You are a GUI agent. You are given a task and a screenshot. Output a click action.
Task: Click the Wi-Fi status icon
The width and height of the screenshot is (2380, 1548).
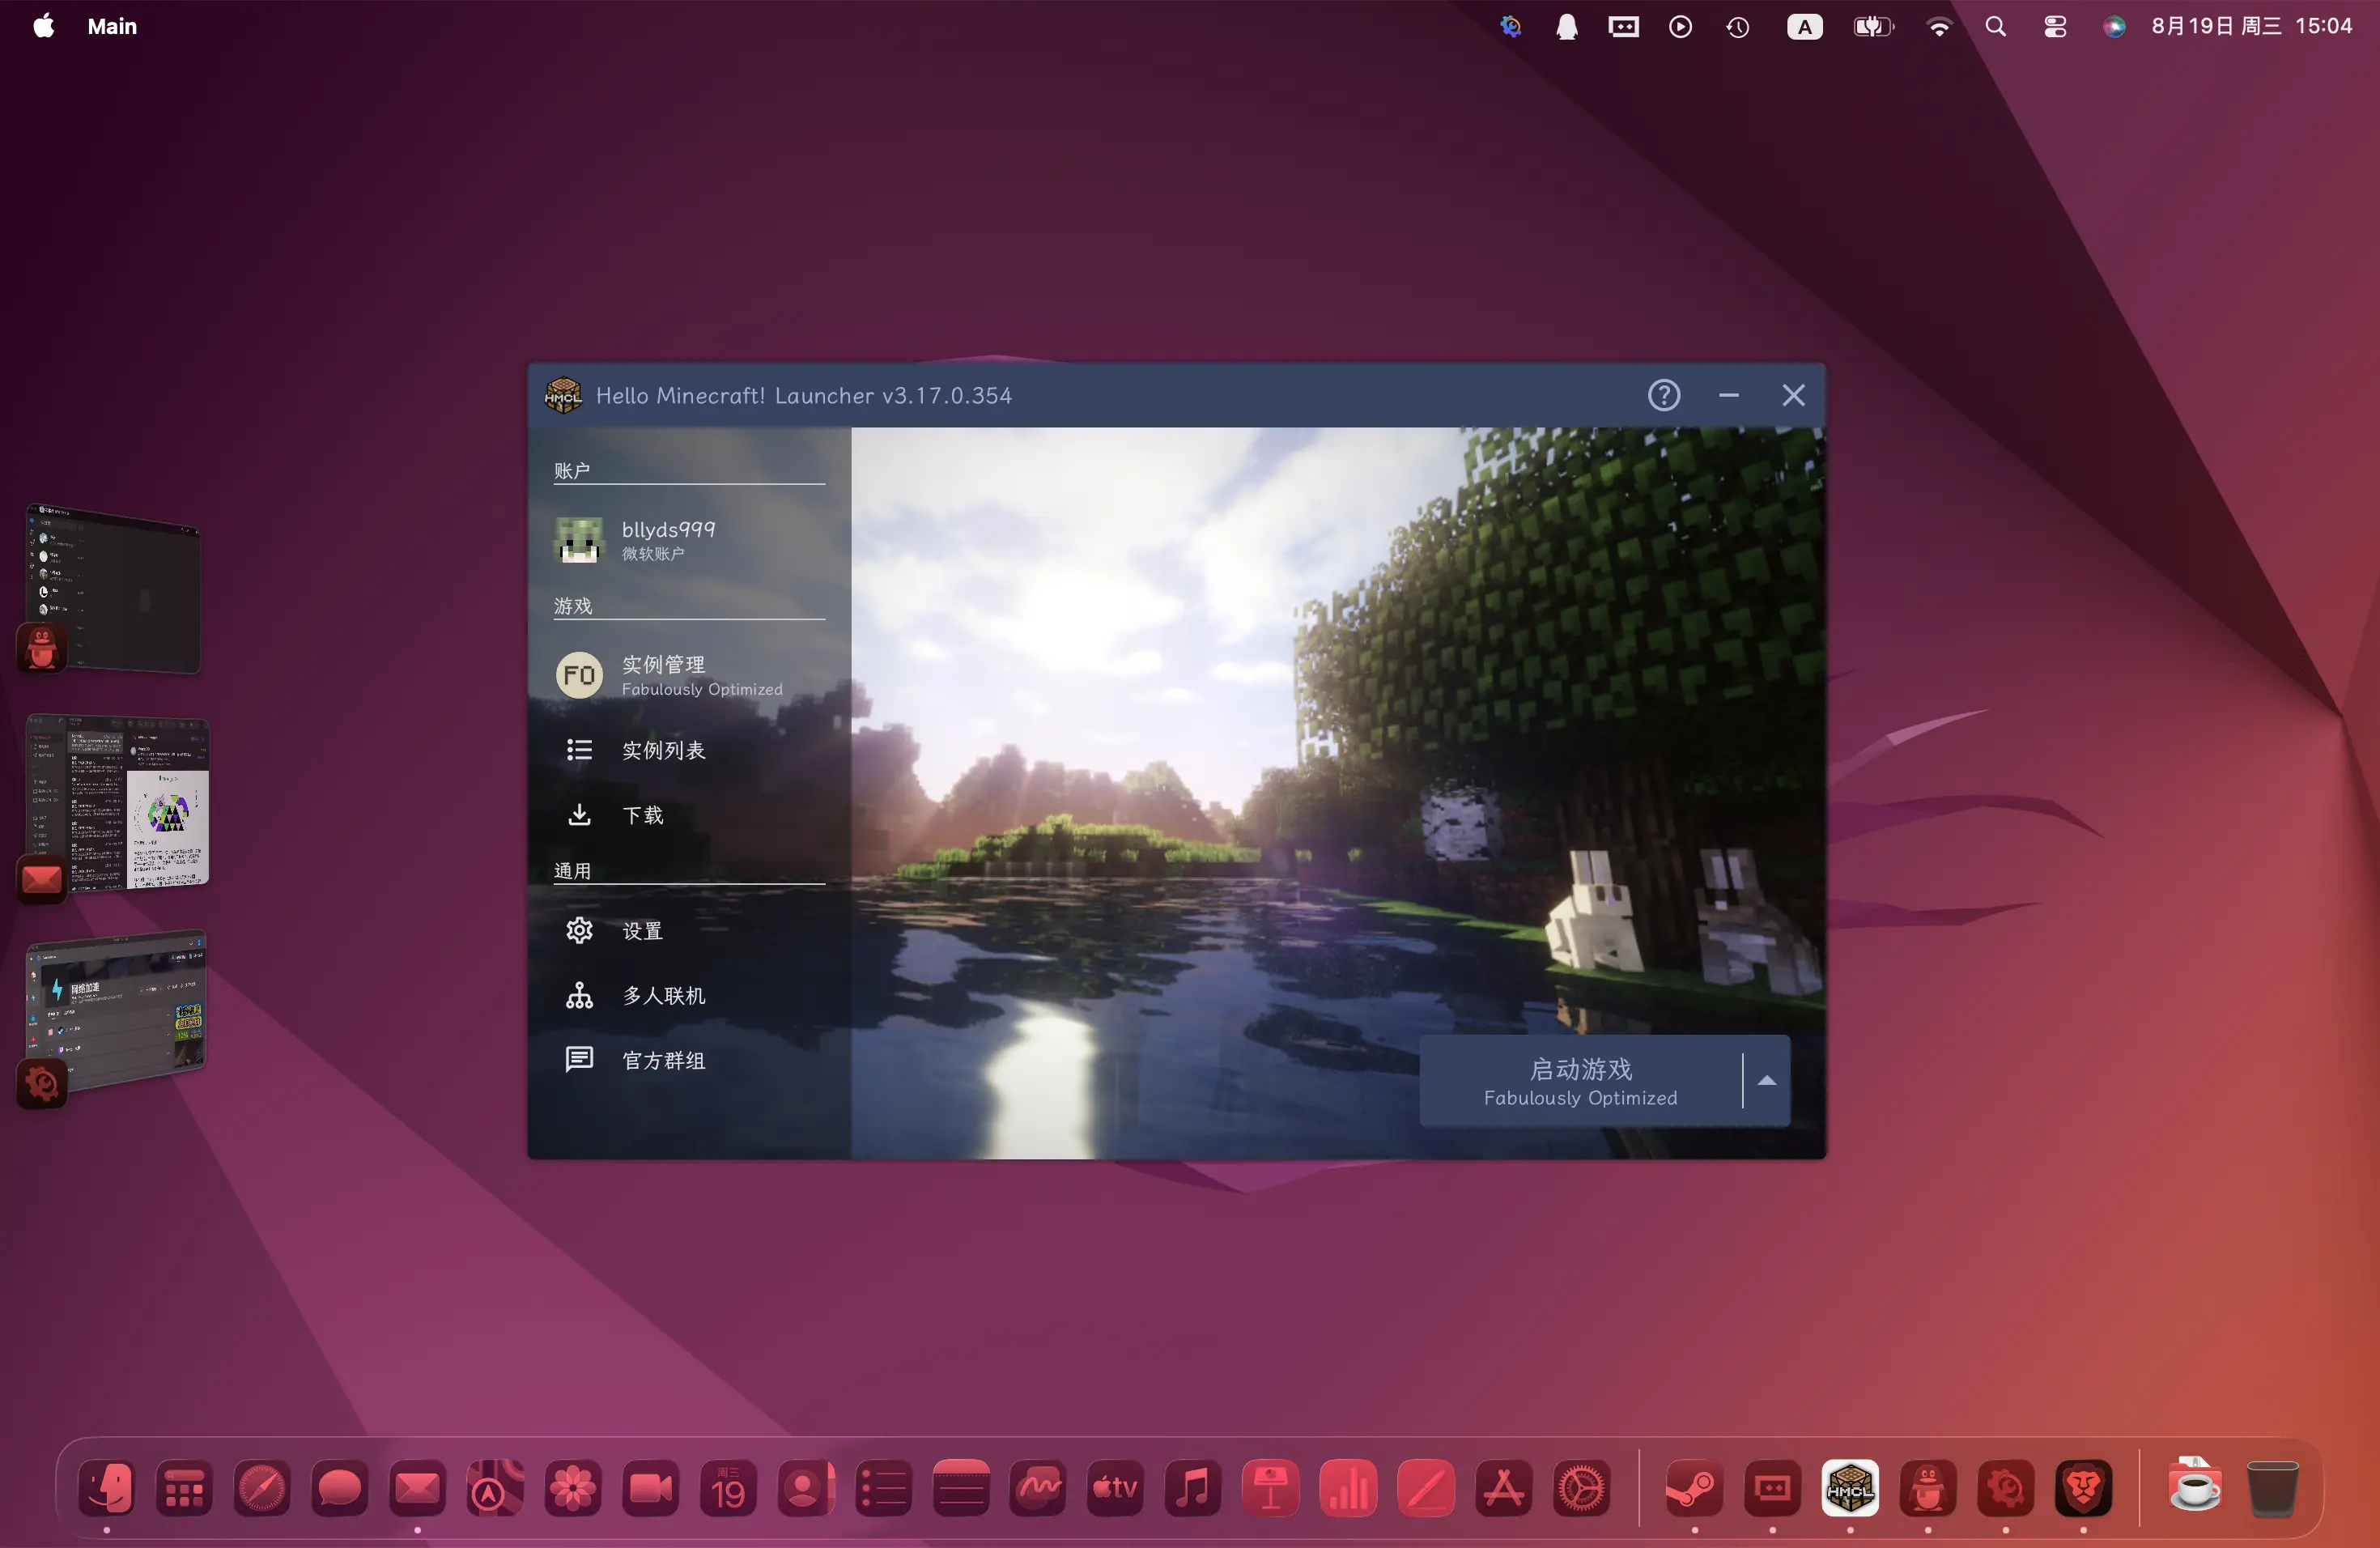(1939, 26)
